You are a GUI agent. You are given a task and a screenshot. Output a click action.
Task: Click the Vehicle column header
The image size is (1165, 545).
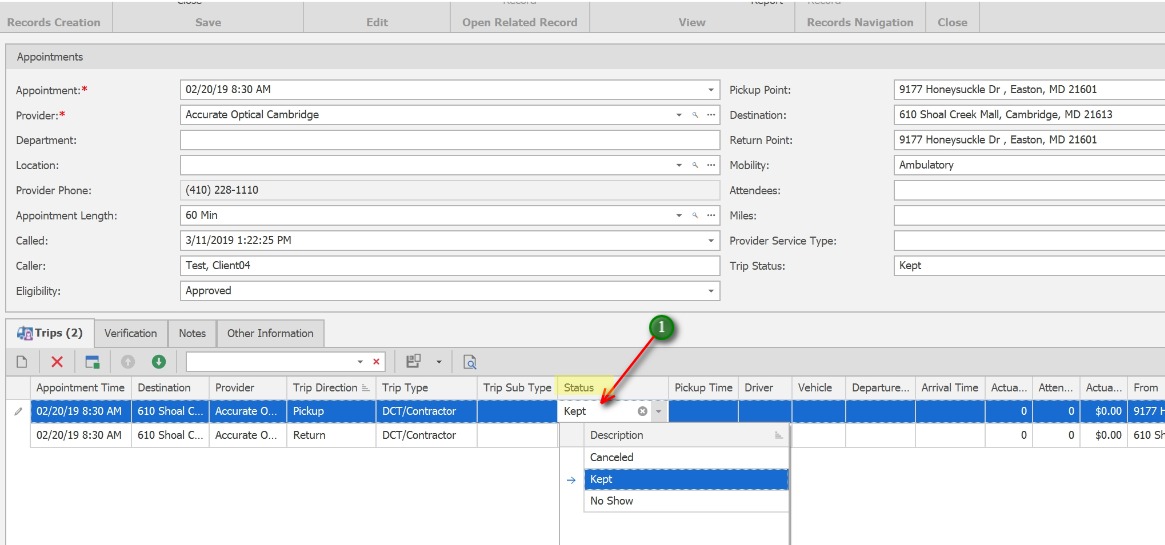[819, 388]
